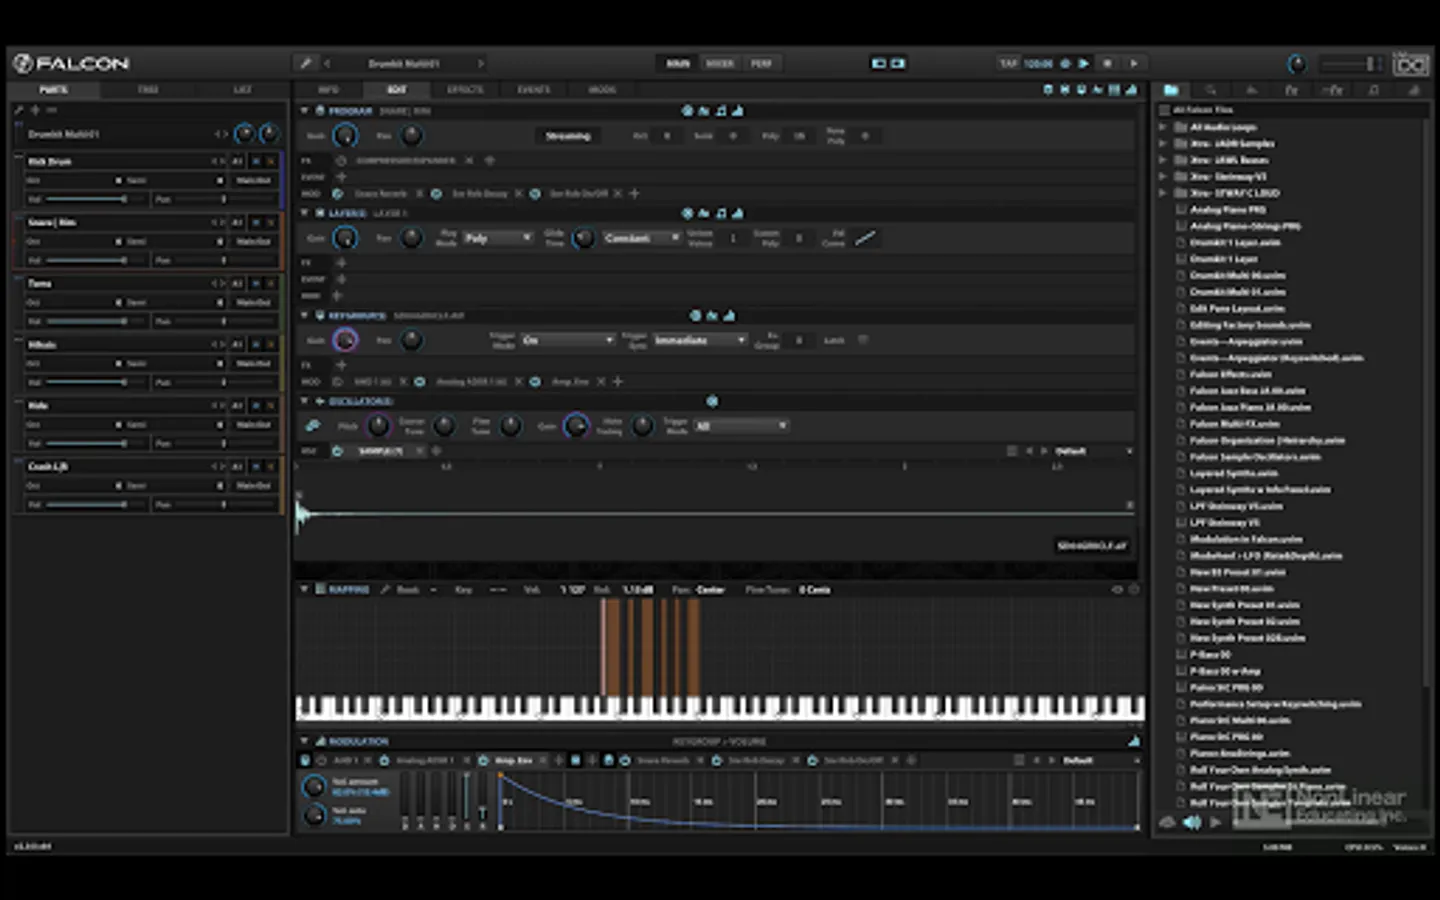Viewport: 1440px width, 900px height.
Task: Open the browser search tab
Action: tap(1210, 90)
